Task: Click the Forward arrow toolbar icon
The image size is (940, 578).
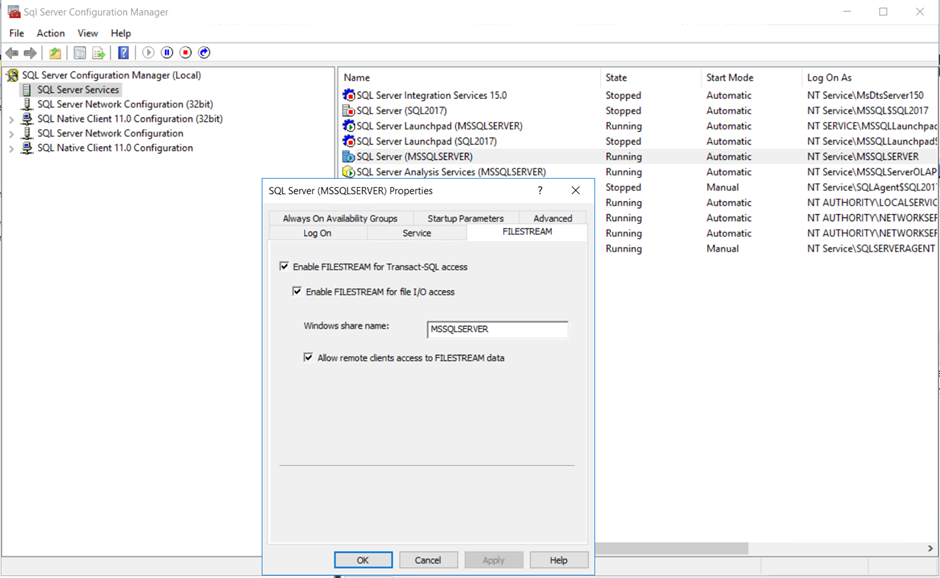Action: tap(30, 53)
